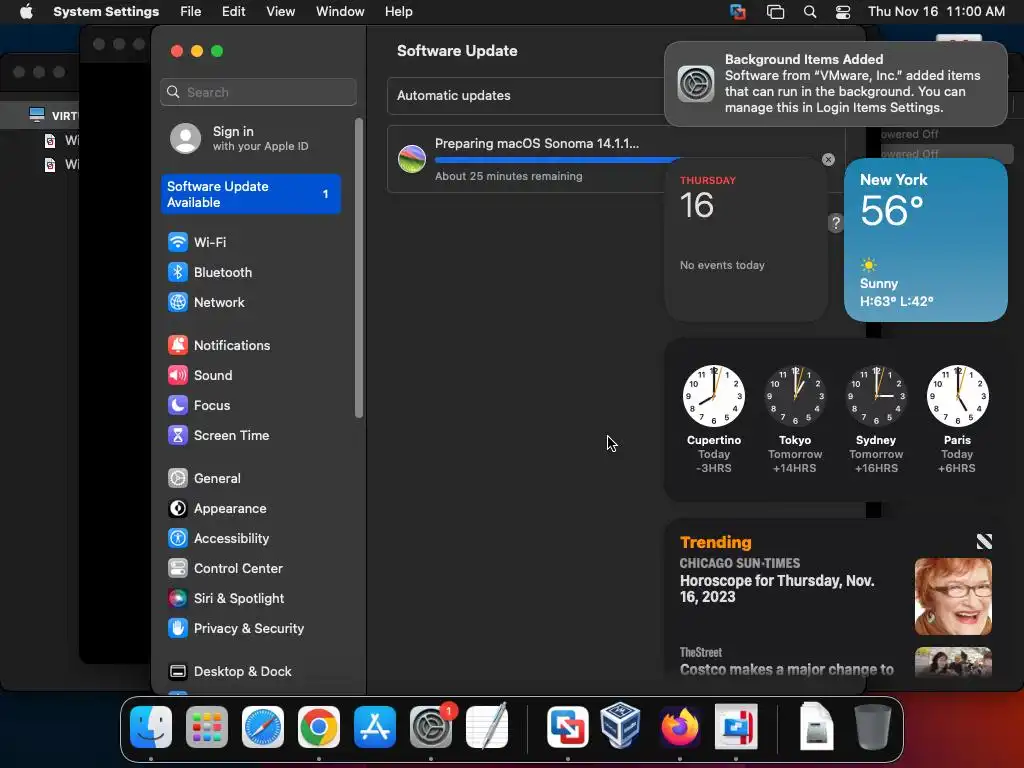Open the Costco news story headline
This screenshot has height=768, width=1024.
pos(786,669)
